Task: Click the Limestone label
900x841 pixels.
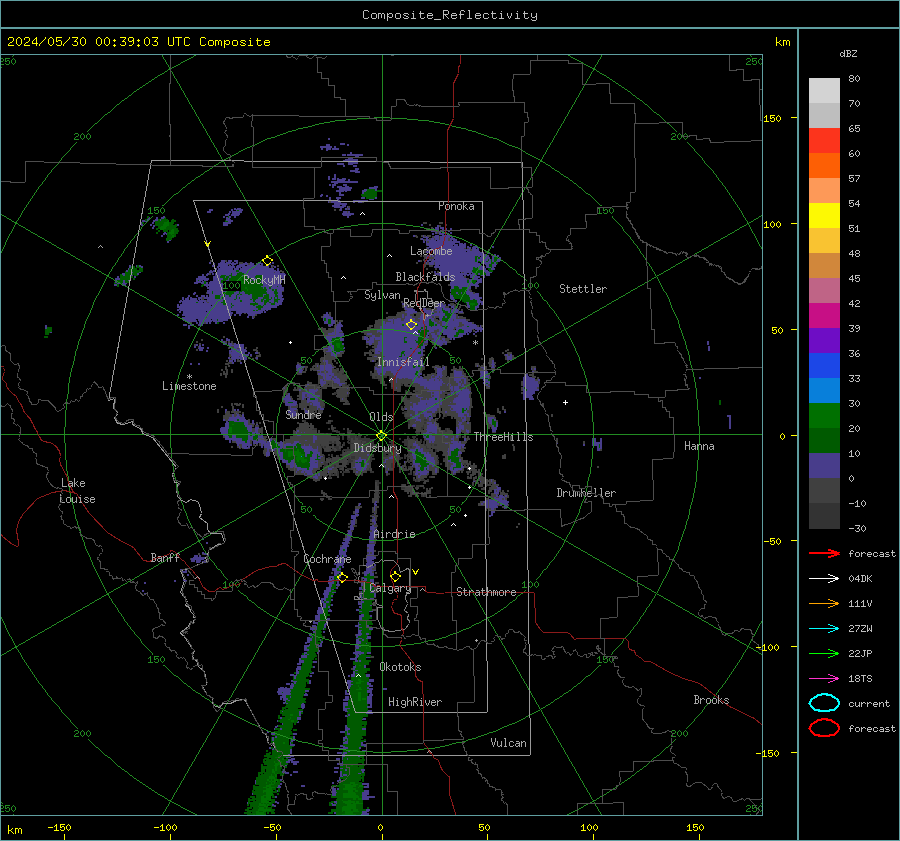Action: (x=189, y=386)
